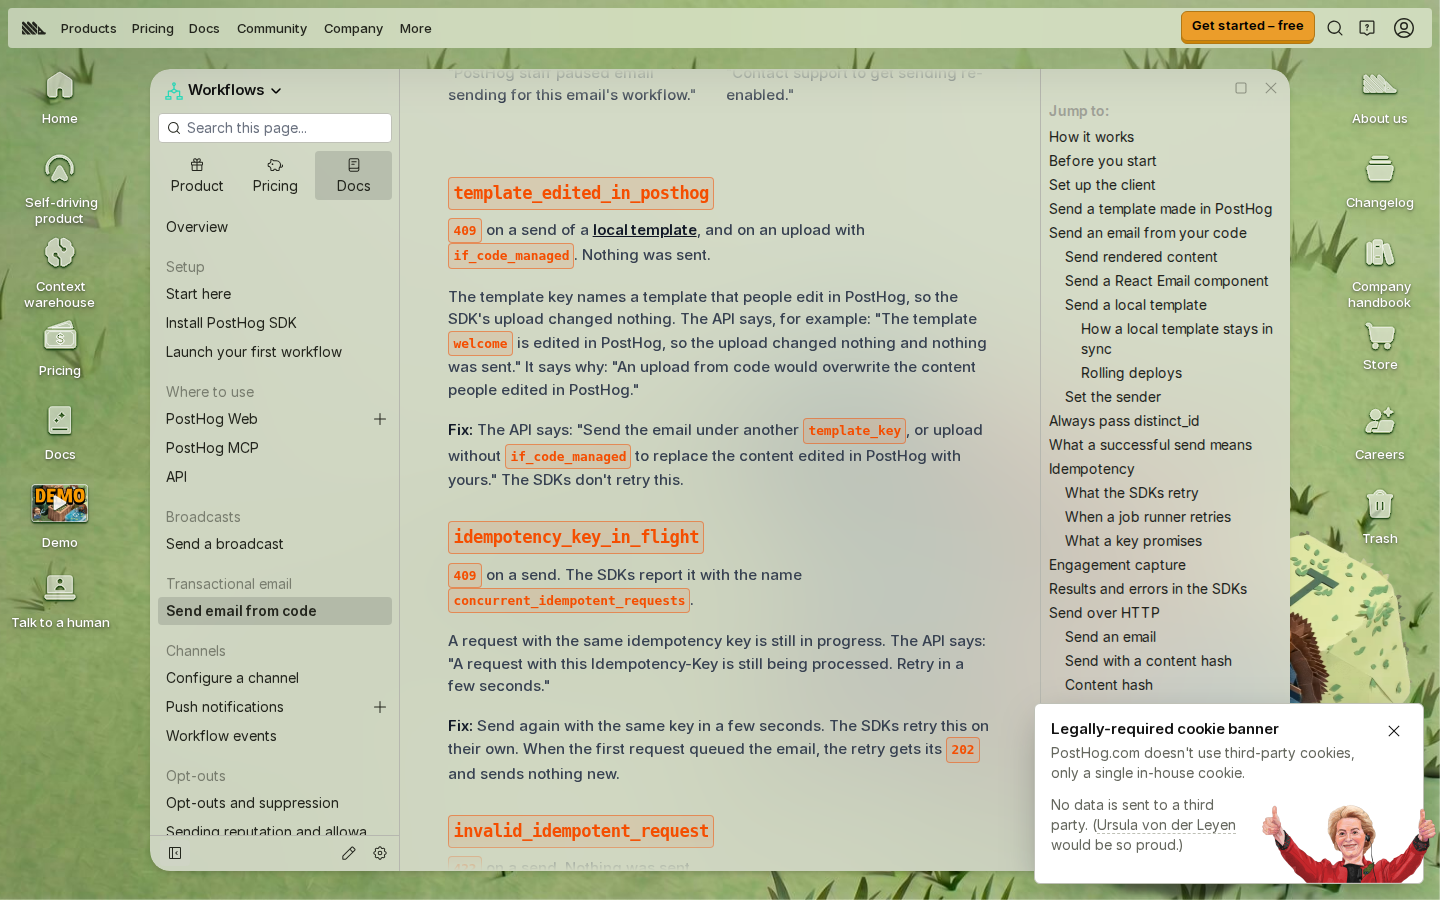Open the Context warehouse desktop icon
Image resolution: width=1440 pixels, height=900 pixels.
[59, 272]
